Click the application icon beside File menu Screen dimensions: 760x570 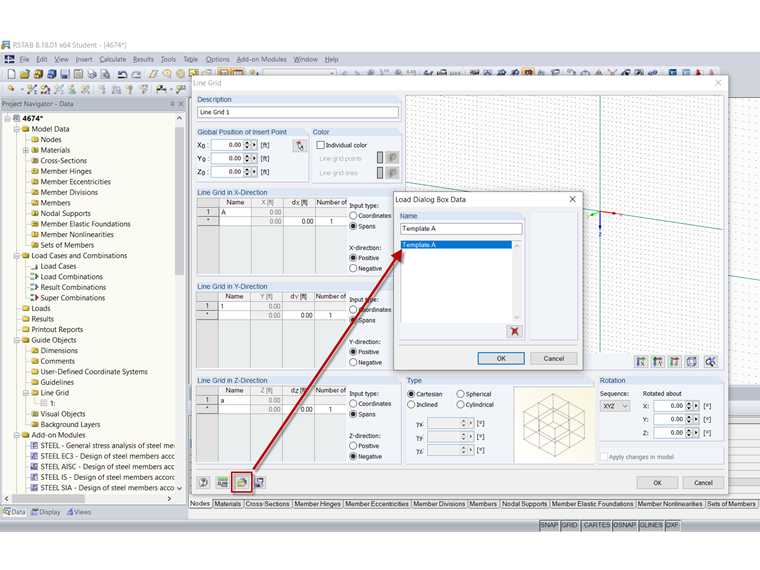[x=9, y=59]
